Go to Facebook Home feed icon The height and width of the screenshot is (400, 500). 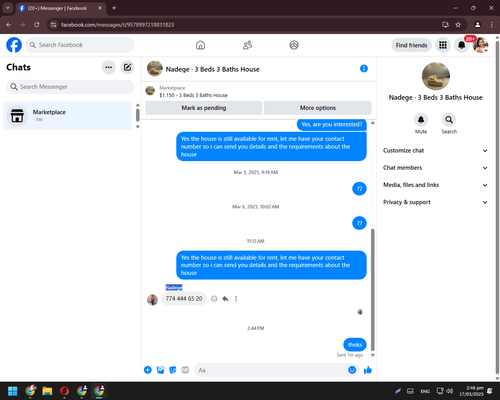[x=200, y=45]
